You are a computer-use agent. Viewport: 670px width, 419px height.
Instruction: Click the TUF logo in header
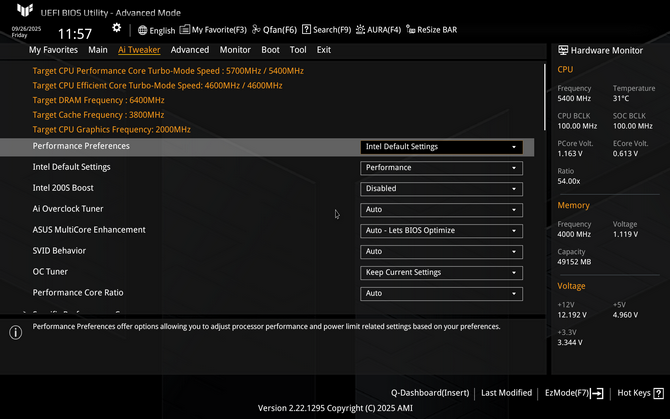pos(25,10)
